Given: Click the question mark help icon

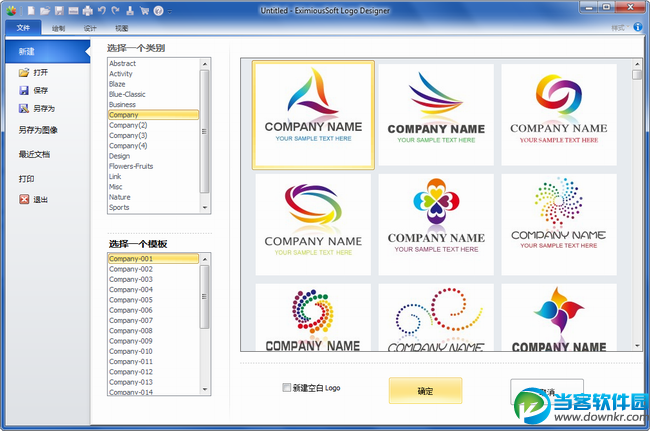Looking at the screenshot, I should [158, 11].
